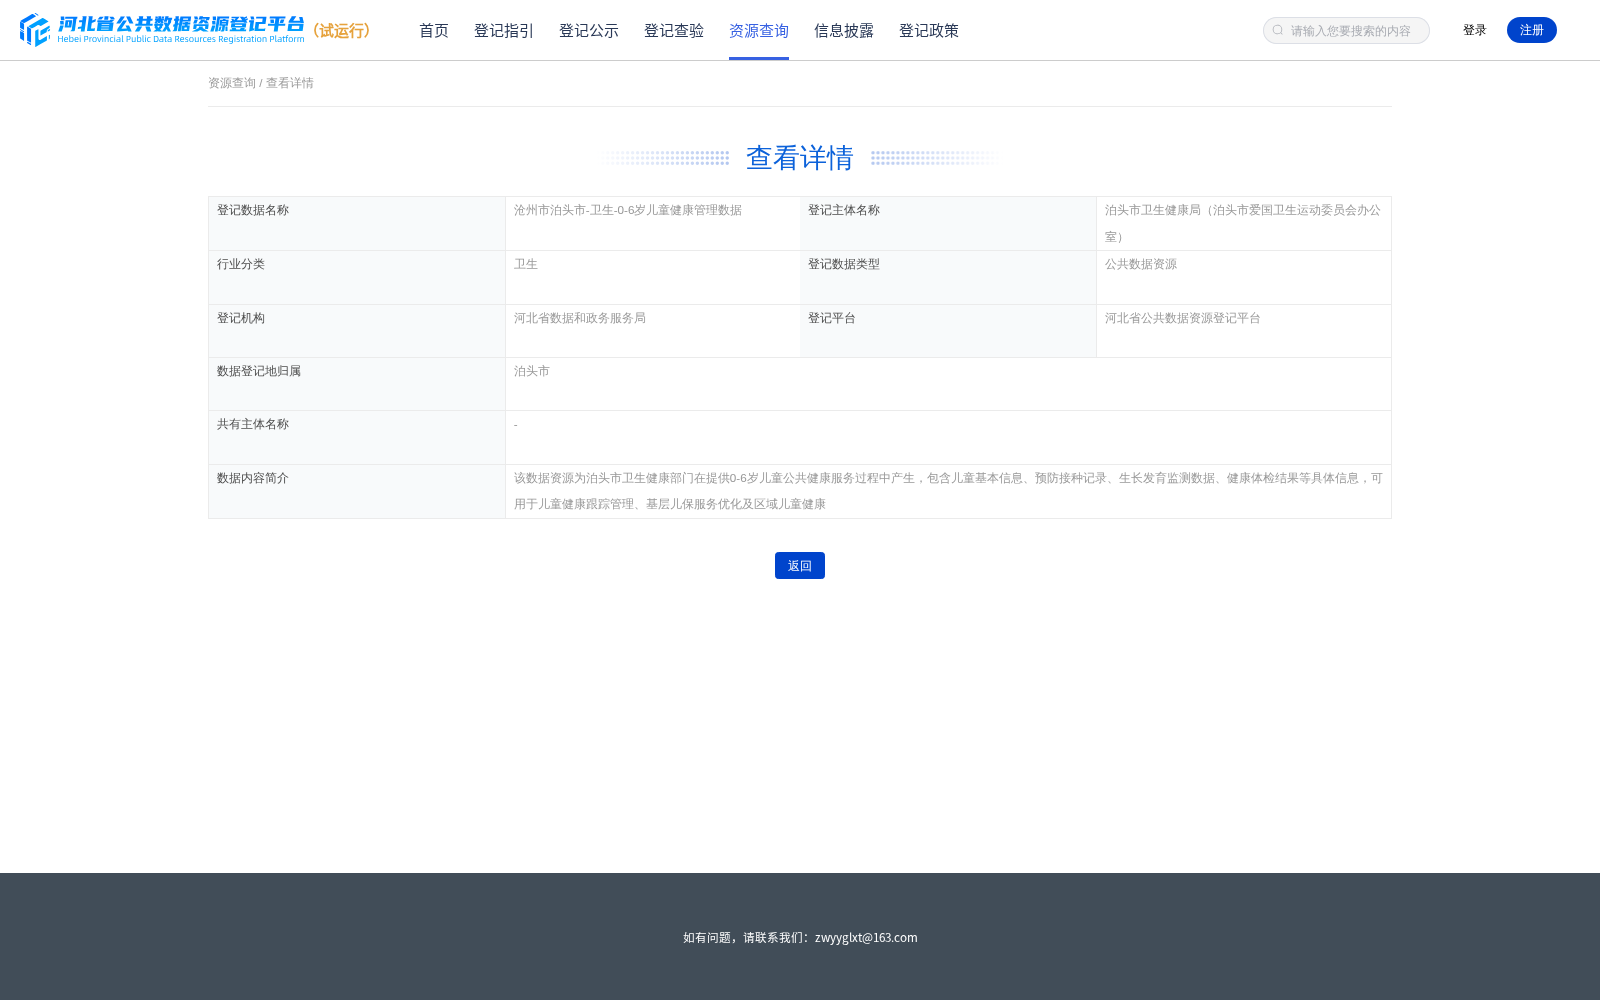1600x1000 pixels.
Task: Select the 沧州市泊头市-卫生-0-6岁儿童健康管理数据 value
Action: (628, 210)
